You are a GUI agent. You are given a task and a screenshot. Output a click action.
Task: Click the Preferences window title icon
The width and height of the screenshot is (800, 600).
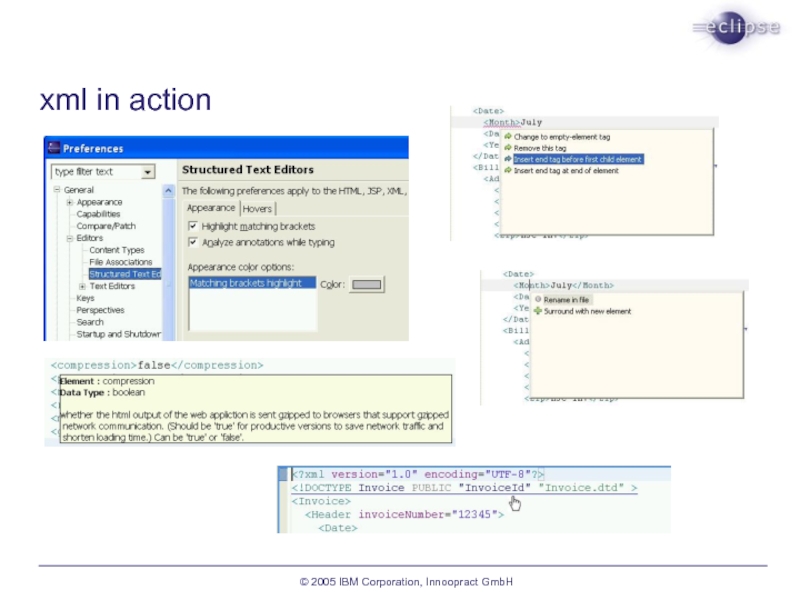point(54,148)
